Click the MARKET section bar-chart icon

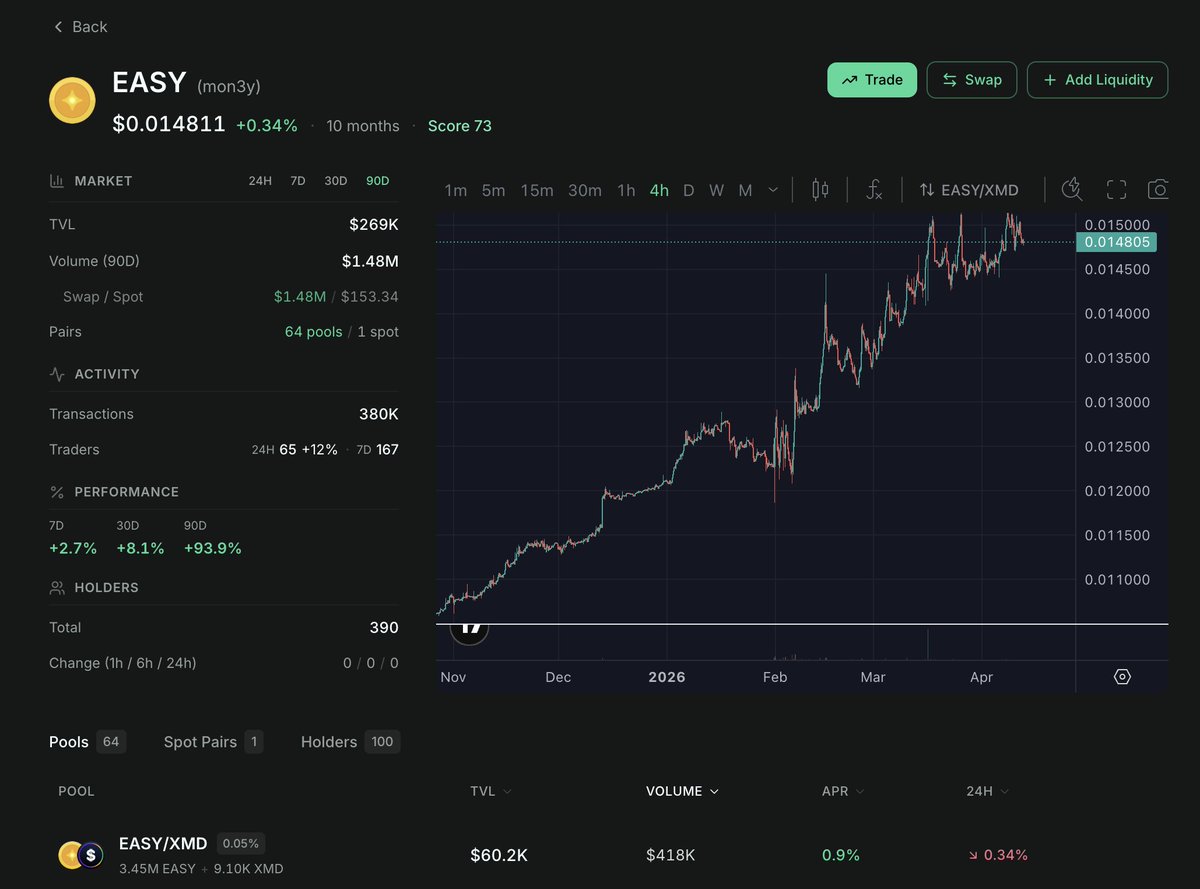57,181
